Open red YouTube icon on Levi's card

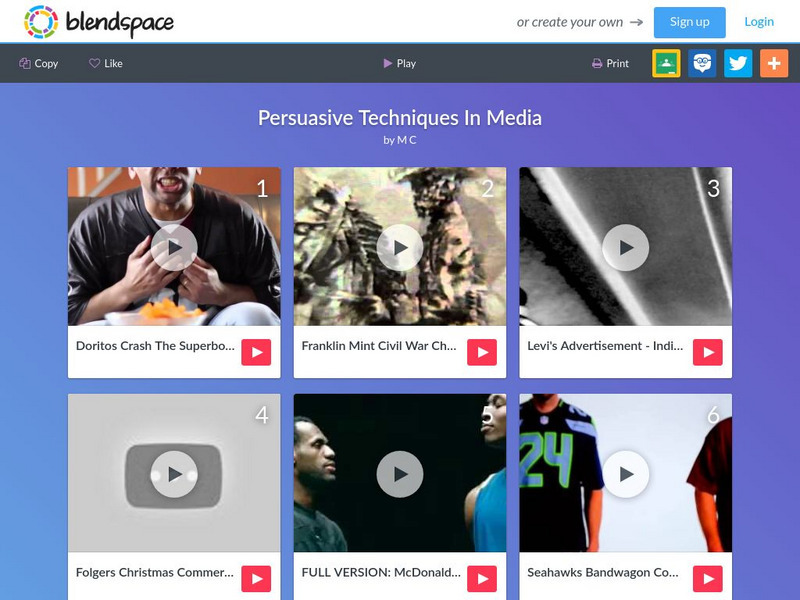(x=708, y=352)
